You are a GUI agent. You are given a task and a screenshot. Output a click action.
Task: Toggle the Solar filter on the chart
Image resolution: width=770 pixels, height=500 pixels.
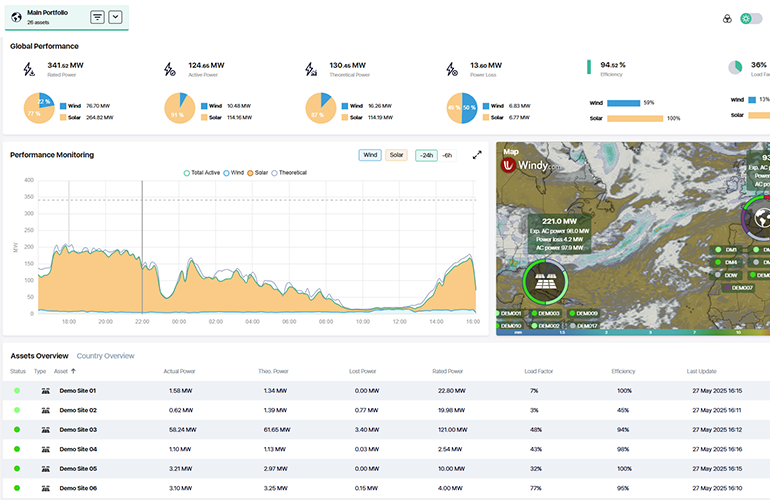coord(397,155)
